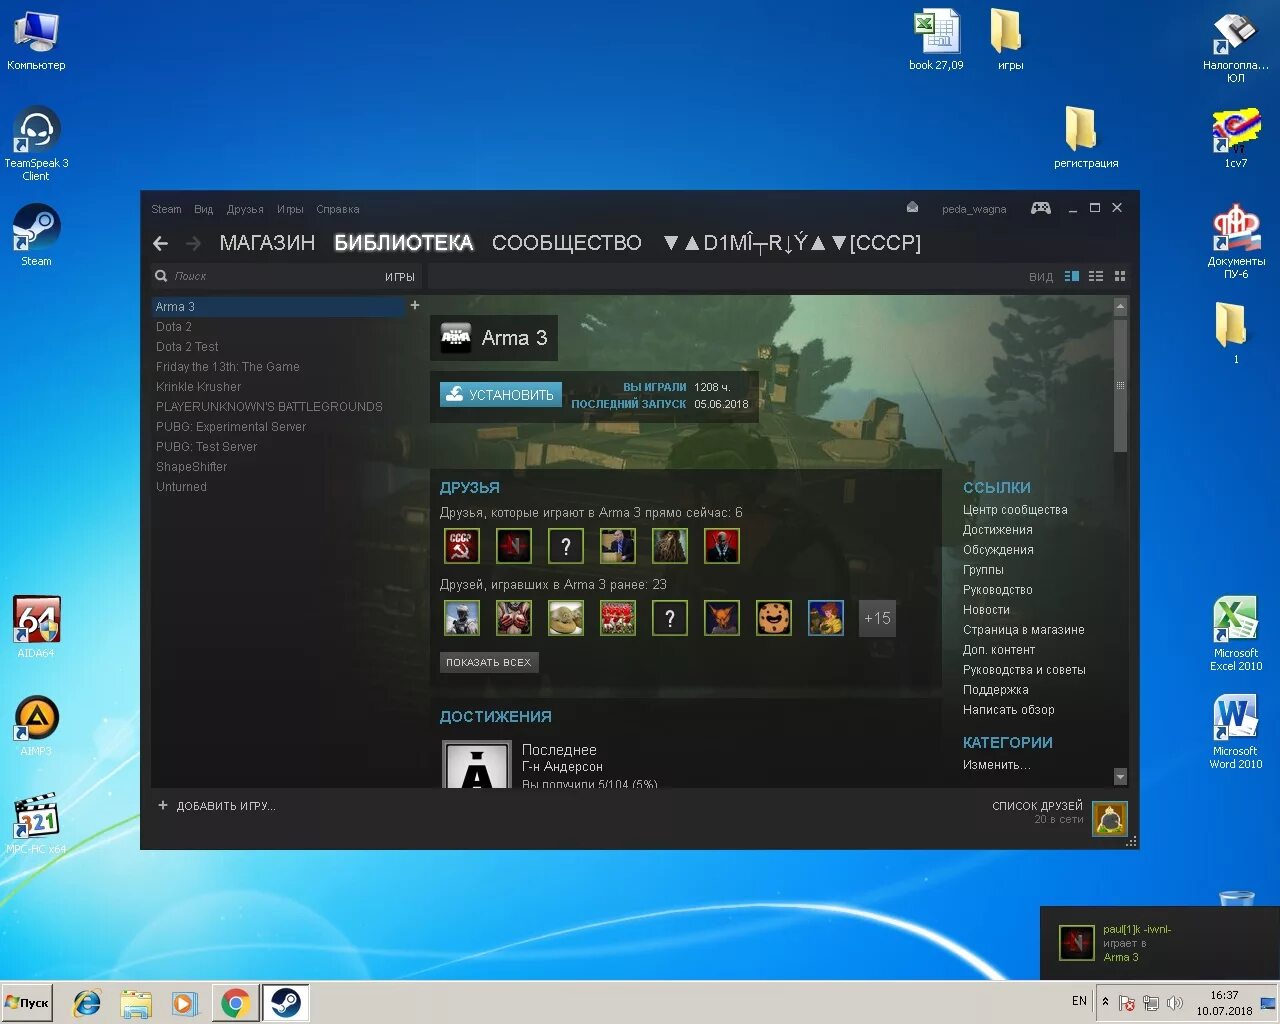Click Internet Explorer icon in taskbar
Viewport: 1280px width, 1024px height.
click(x=87, y=1003)
